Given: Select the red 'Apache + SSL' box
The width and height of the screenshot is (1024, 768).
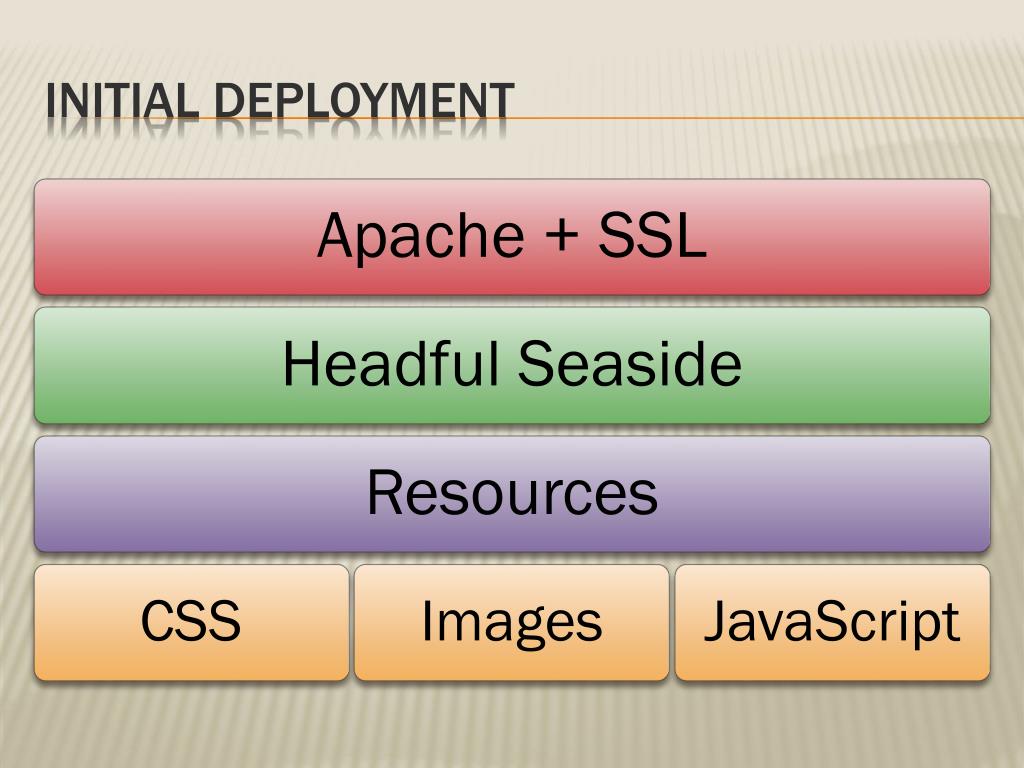Looking at the screenshot, I should [512, 237].
